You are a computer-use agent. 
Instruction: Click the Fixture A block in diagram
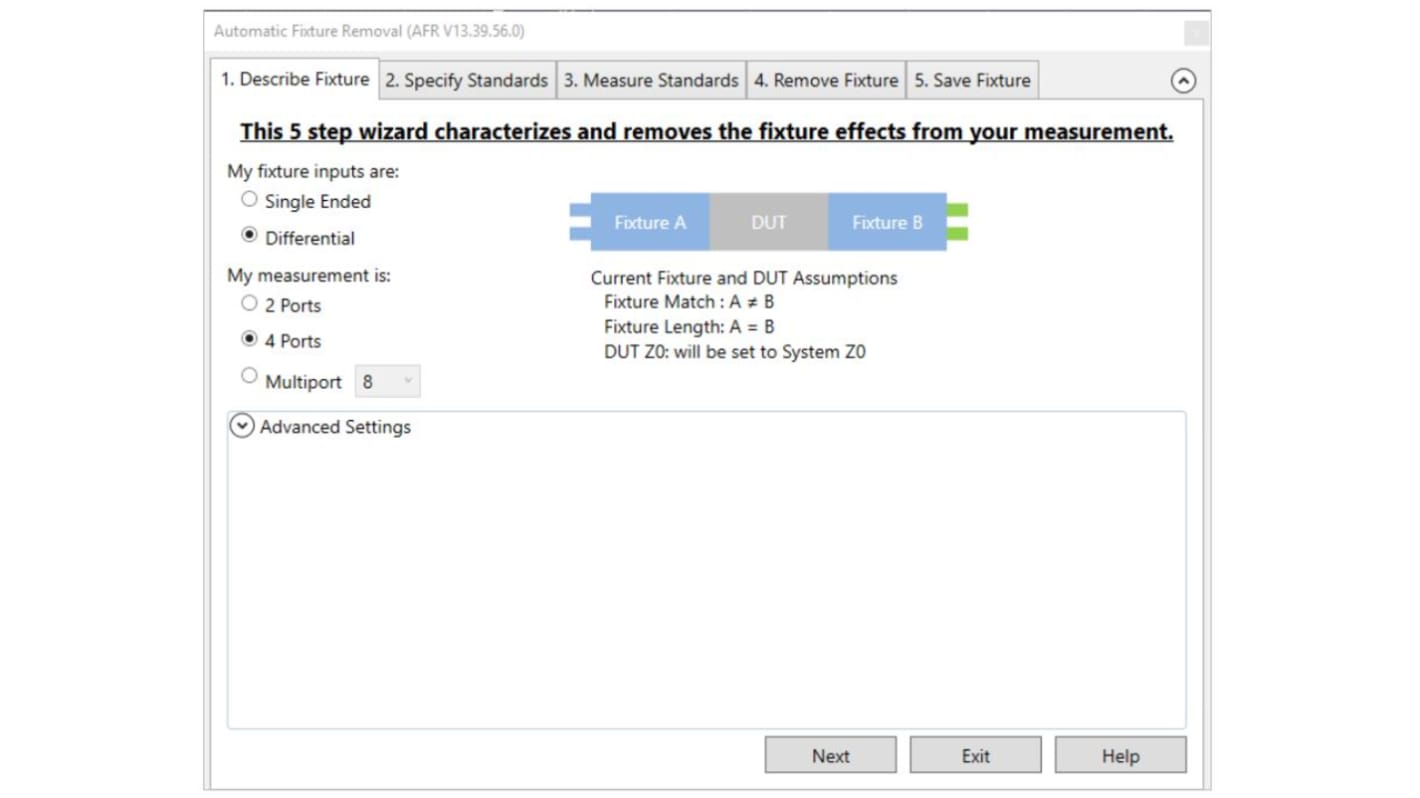pos(650,222)
